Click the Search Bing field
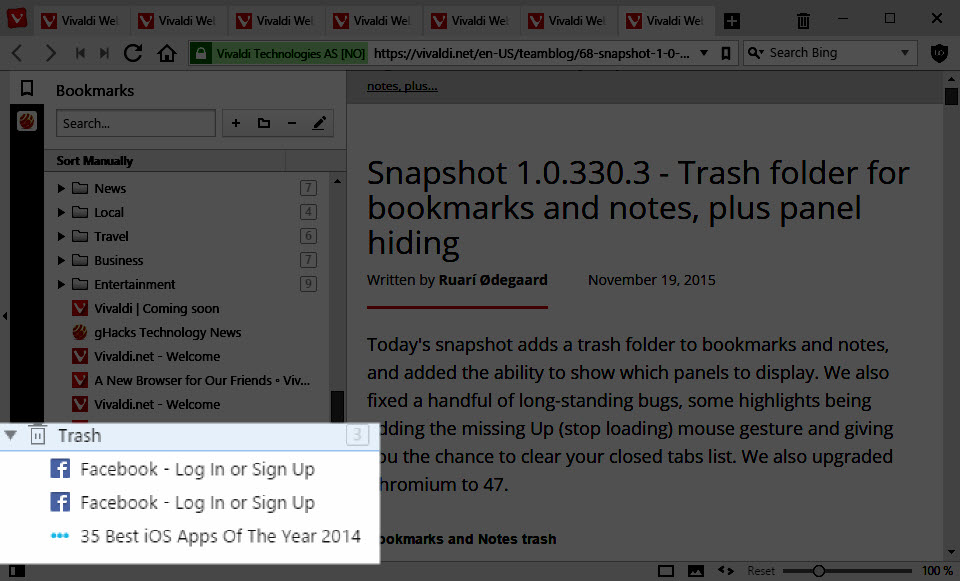The height and width of the screenshot is (581, 960). click(x=831, y=53)
